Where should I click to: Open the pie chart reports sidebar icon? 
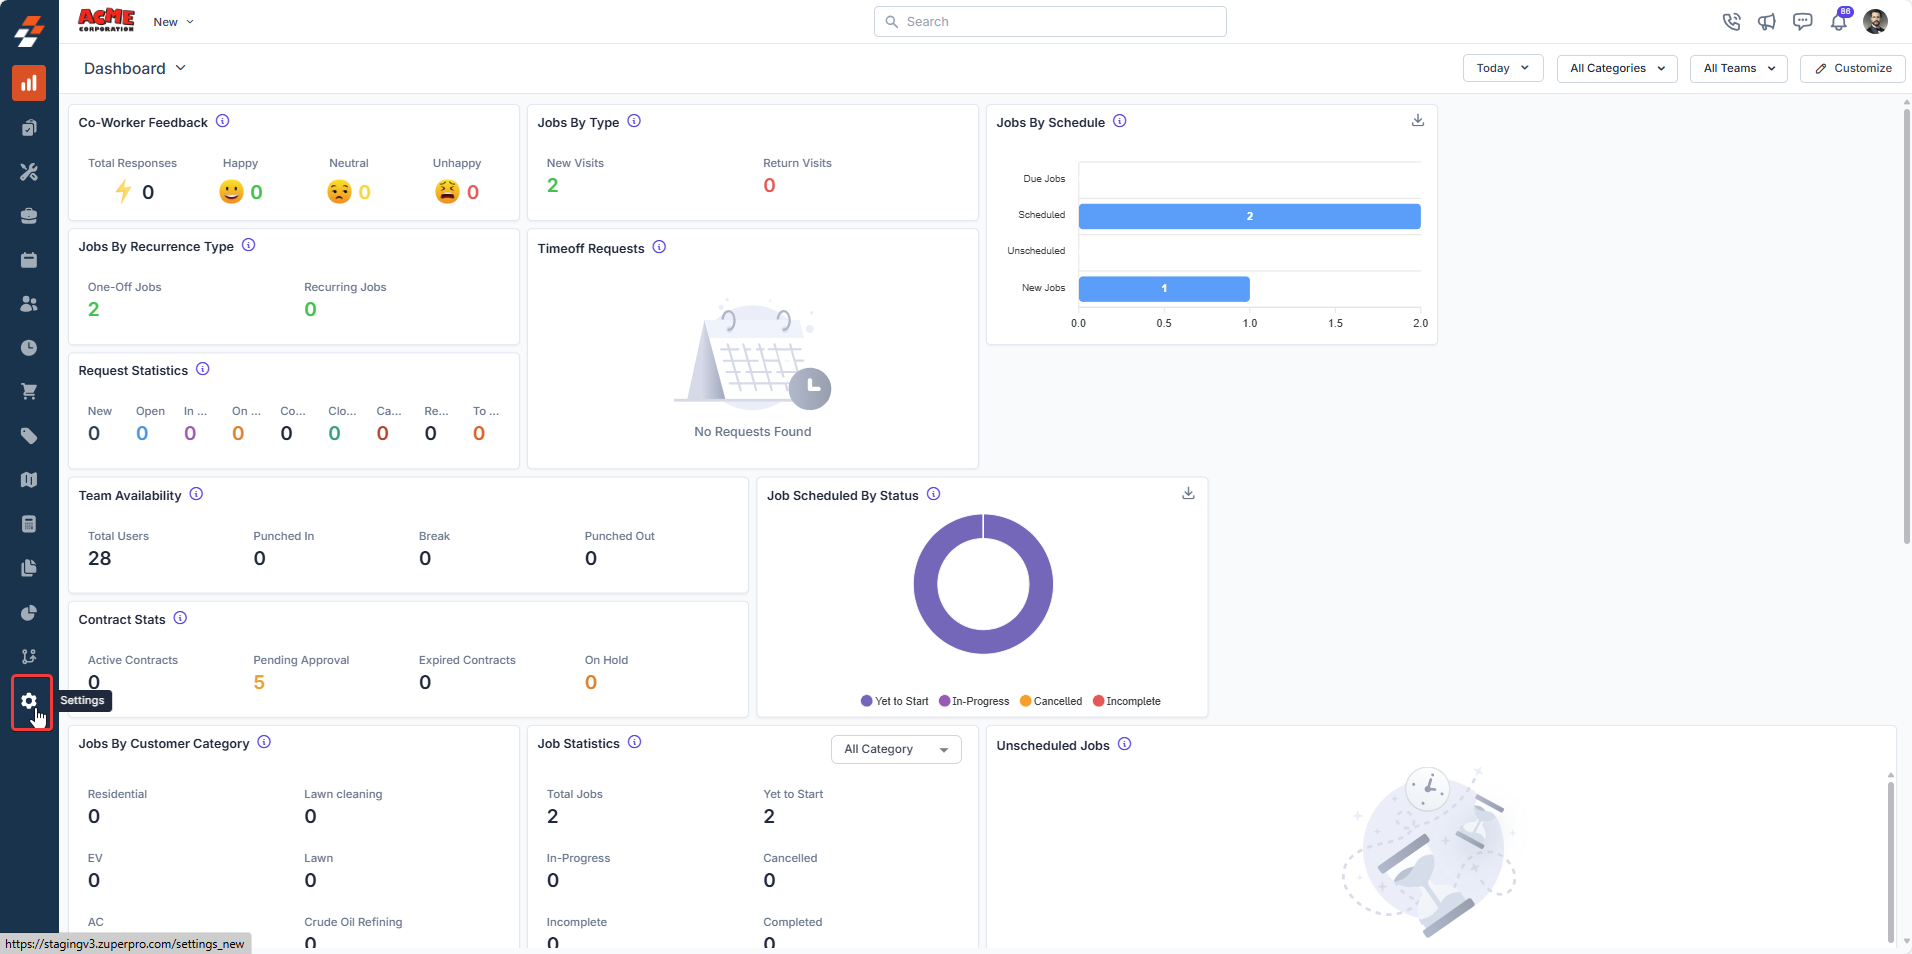[29, 612]
